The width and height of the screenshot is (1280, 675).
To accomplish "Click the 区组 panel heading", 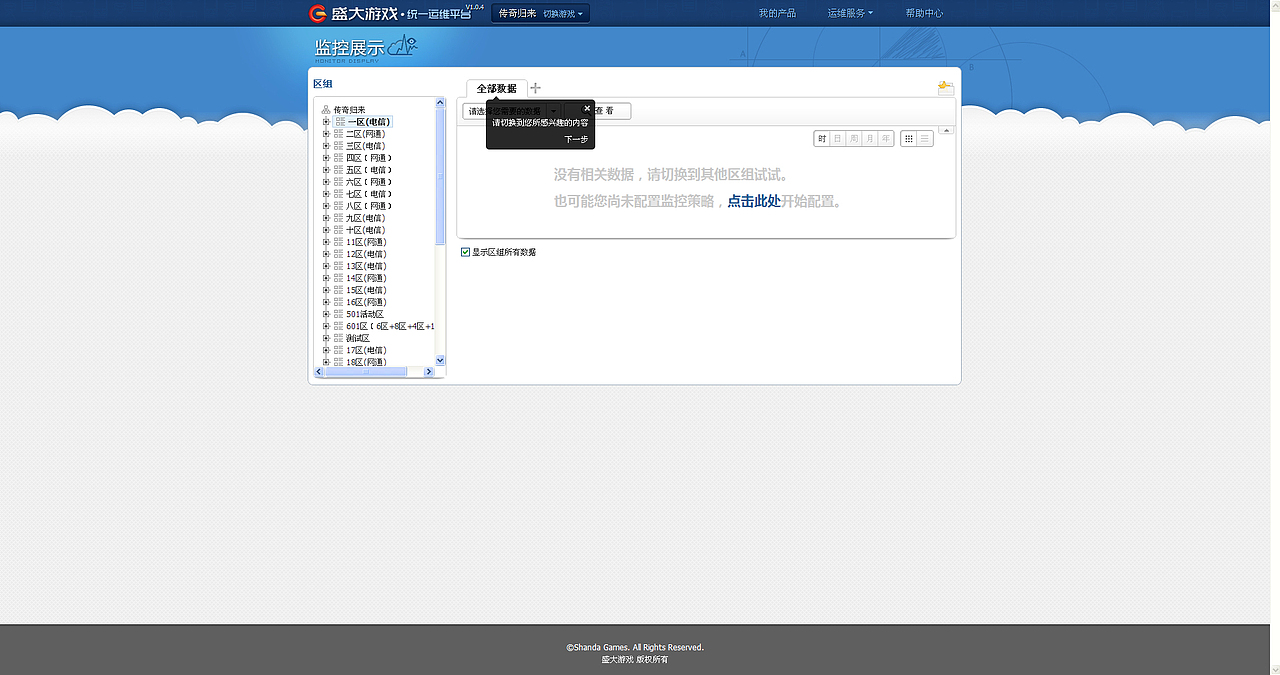I will [323, 84].
